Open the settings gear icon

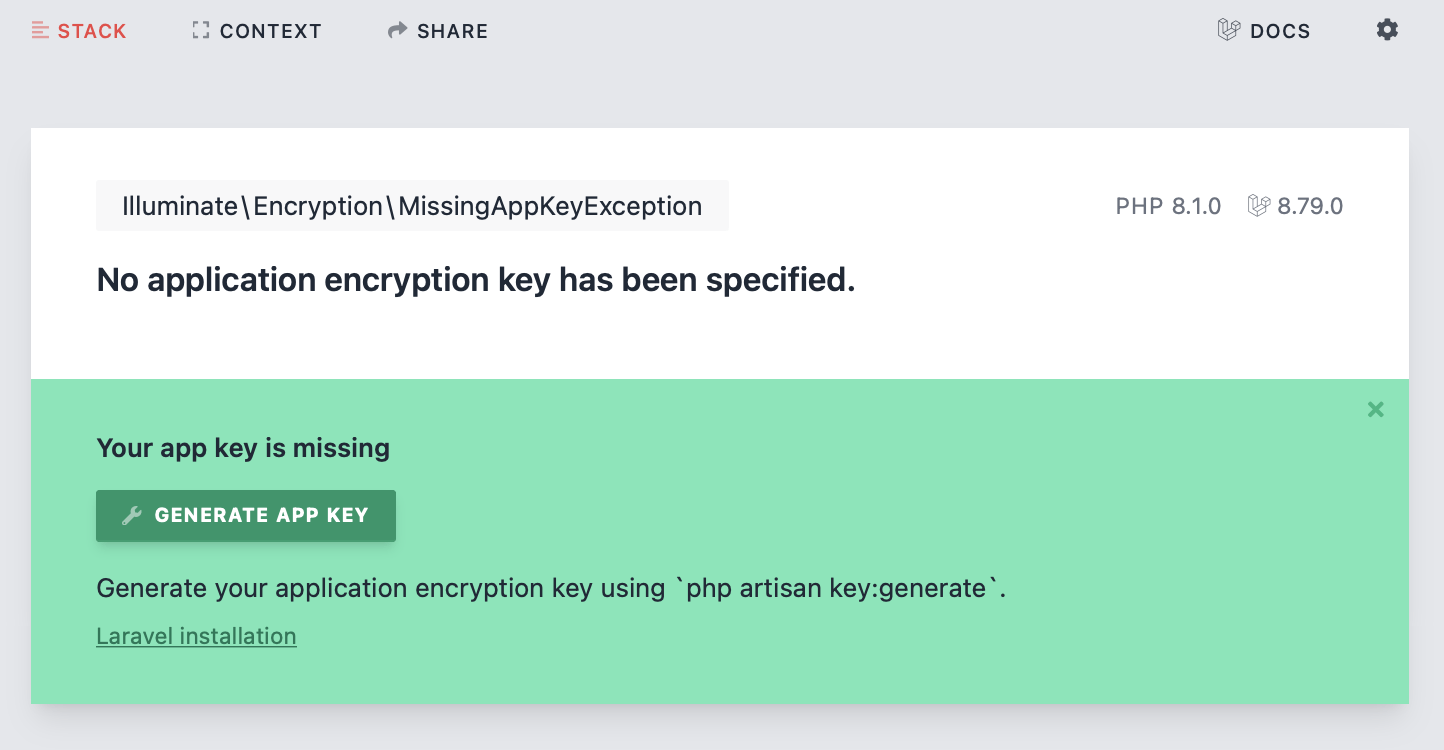[x=1387, y=30]
